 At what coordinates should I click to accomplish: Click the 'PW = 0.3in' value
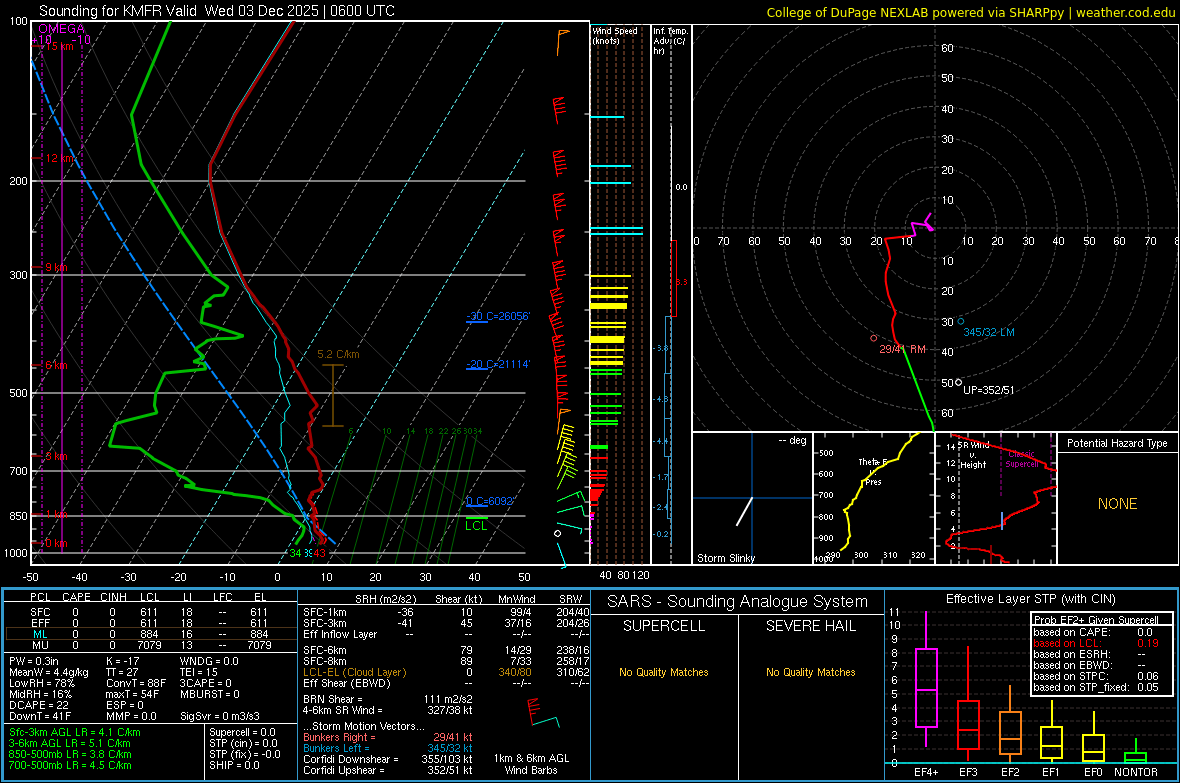coord(34,661)
